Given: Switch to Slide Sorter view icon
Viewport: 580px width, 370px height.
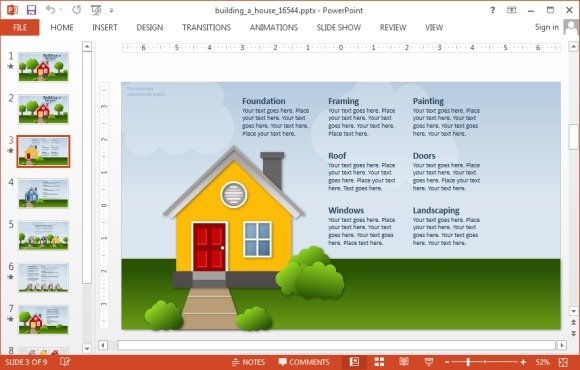Looking at the screenshot, I should pos(380,361).
